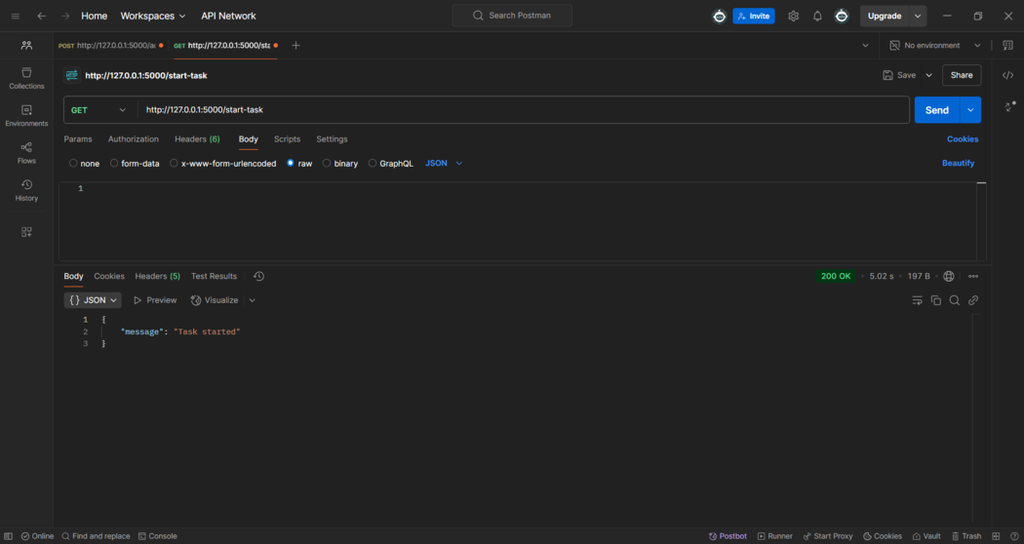
Task: Select the none body option
Action: (84, 163)
